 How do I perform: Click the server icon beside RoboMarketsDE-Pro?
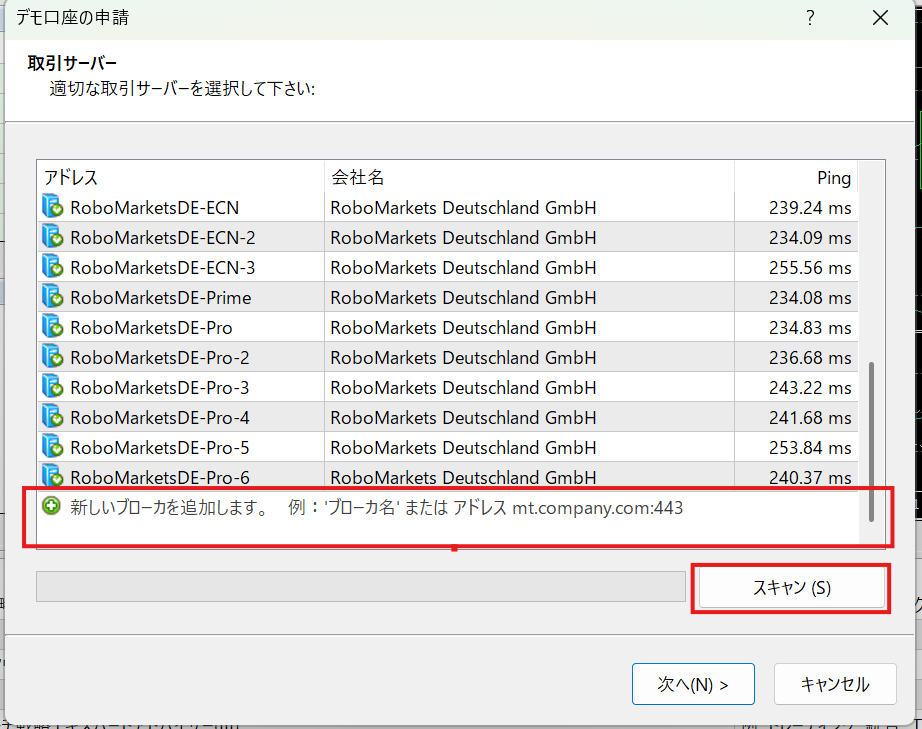[x=52, y=328]
